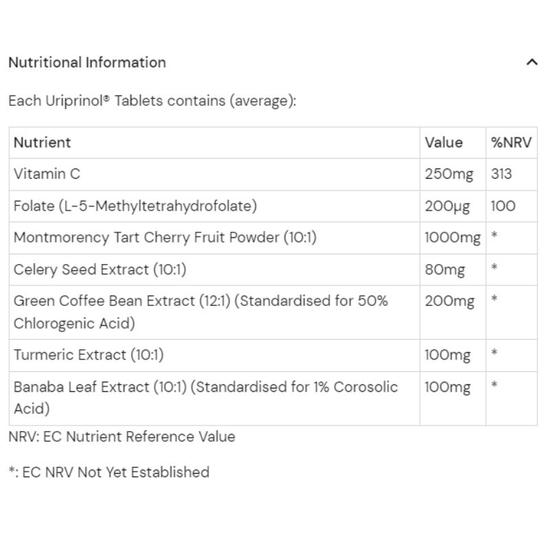Click the asterisk in the Turmeric row
Viewport: 550px width, 550px height.
pyautogui.click(x=494, y=352)
